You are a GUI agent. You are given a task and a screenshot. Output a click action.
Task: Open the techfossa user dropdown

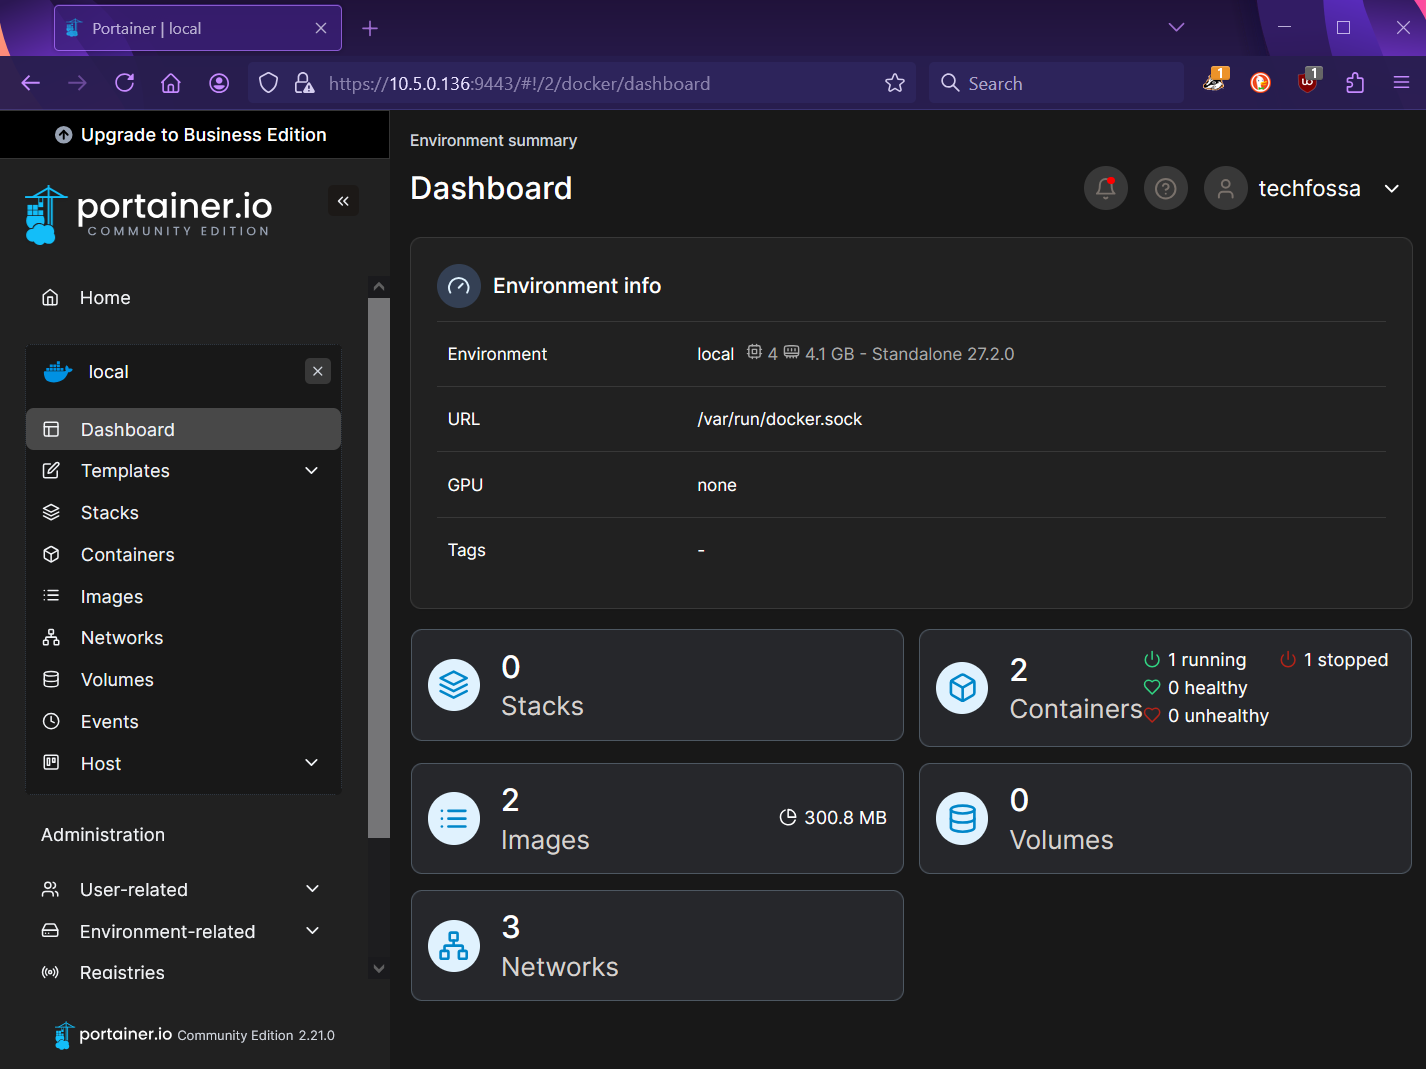tap(1391, 188)
